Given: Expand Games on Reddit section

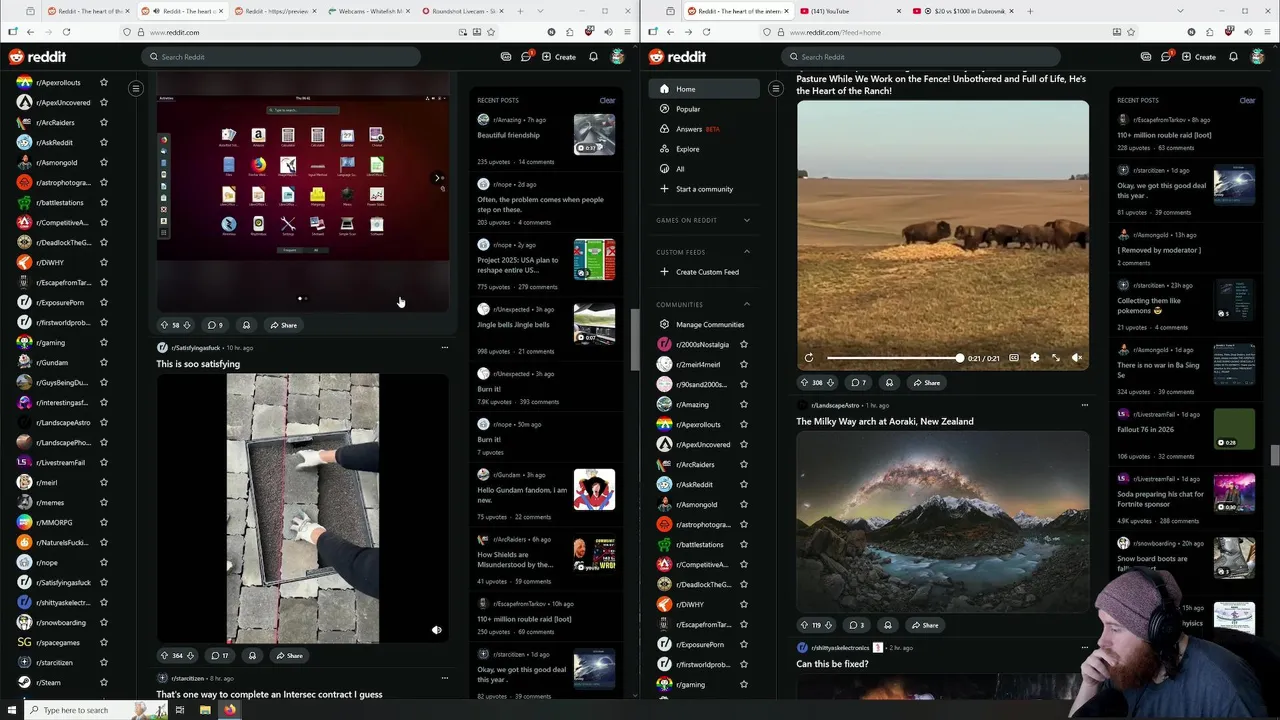Looking at the screenshot, I should click(x=746, y=220).
